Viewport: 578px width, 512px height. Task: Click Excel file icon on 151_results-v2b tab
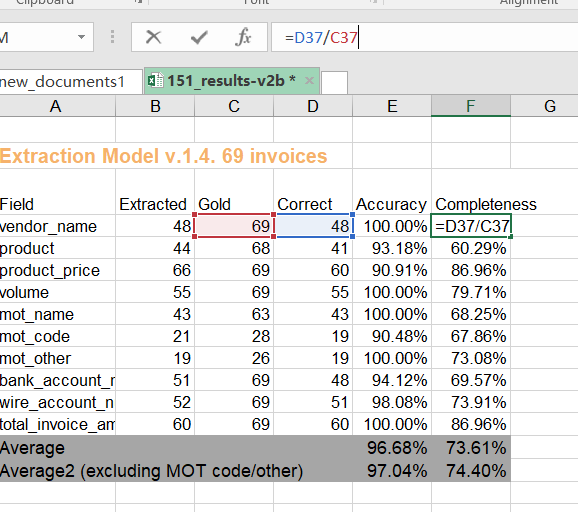point(156,80)
